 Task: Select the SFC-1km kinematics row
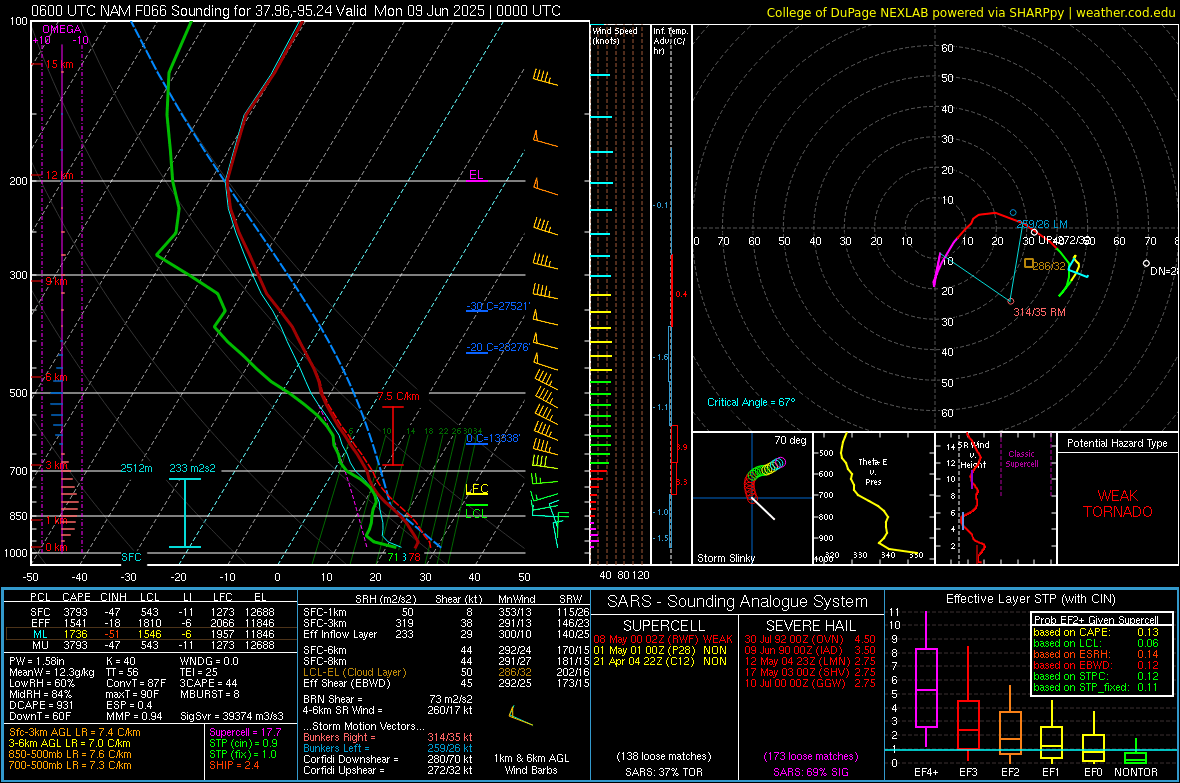(x=446, y=612)
